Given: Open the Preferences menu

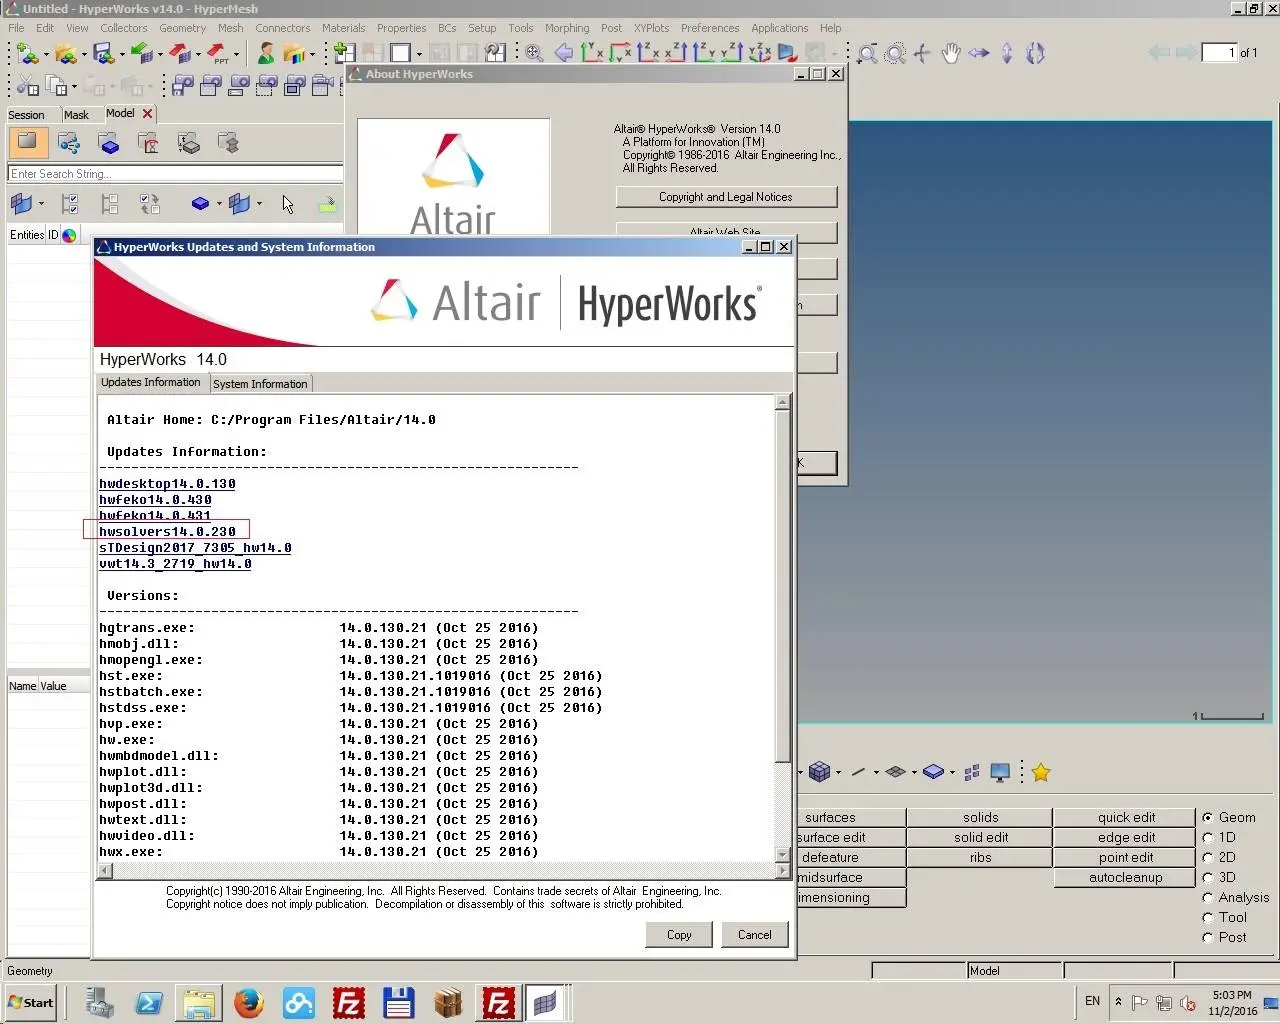Looking at the screenshot, I should pos(710,28).
